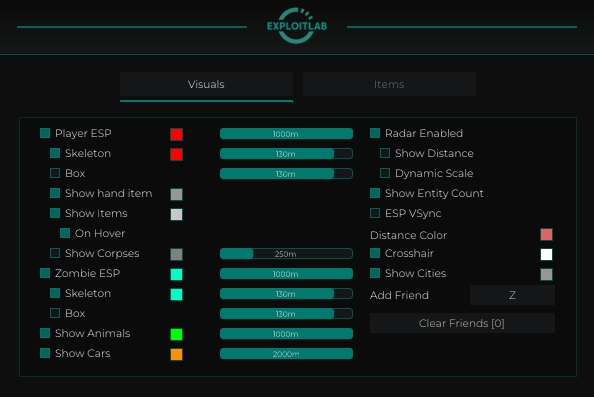
Task: Click Box 130m slider under Zombie ESP
Action: [x=286, y=314]
